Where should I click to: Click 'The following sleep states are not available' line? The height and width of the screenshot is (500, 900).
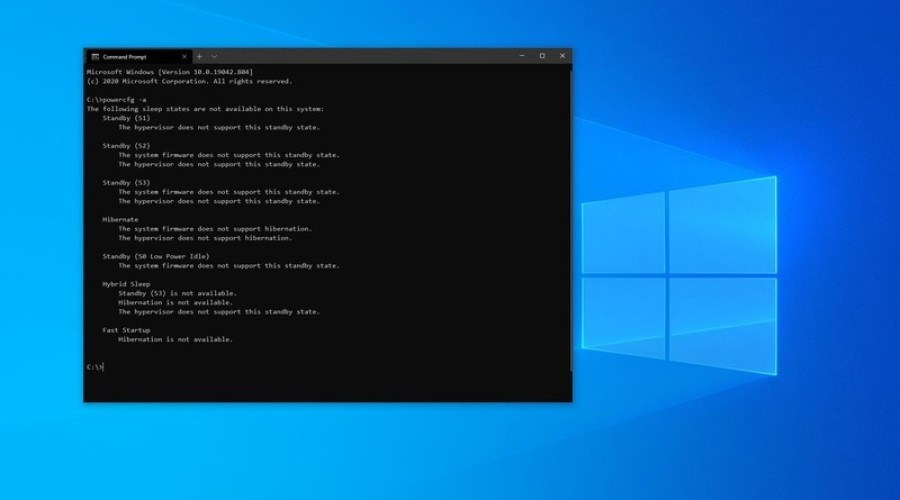205,108
